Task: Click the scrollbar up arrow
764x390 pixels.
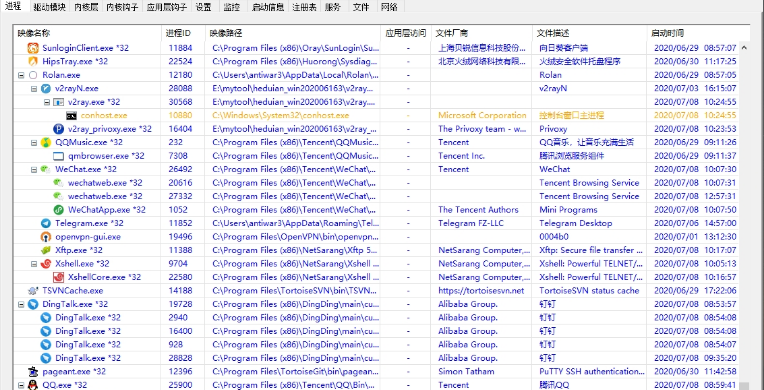Action: pos(744,47)
